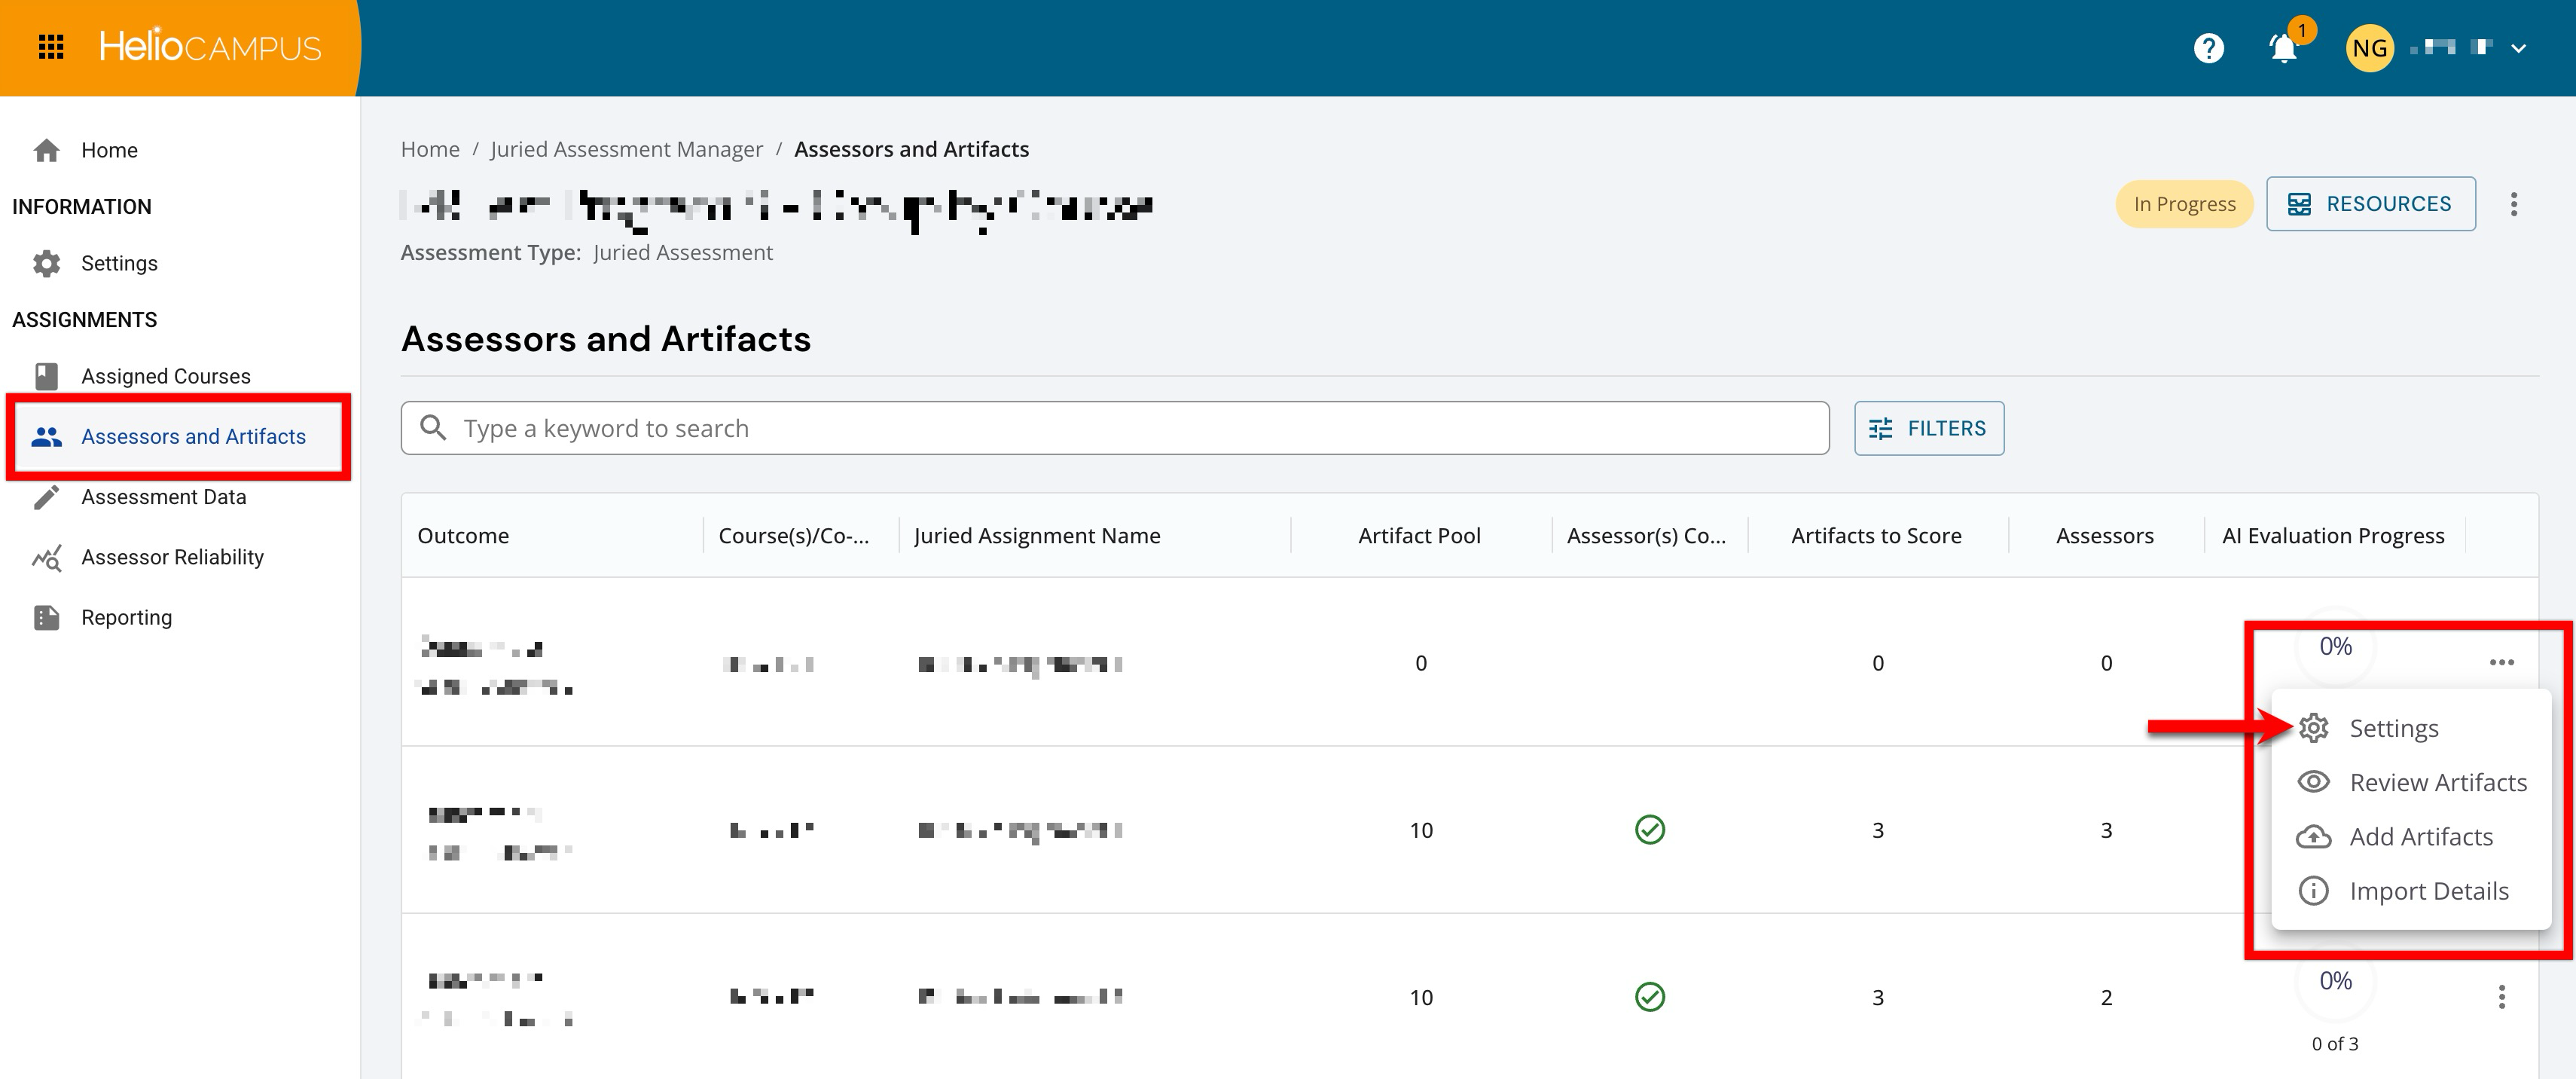The image size is (2576, 1079).
Task: Choose Add Artifacts menu option
Action: pos(2420,836)
